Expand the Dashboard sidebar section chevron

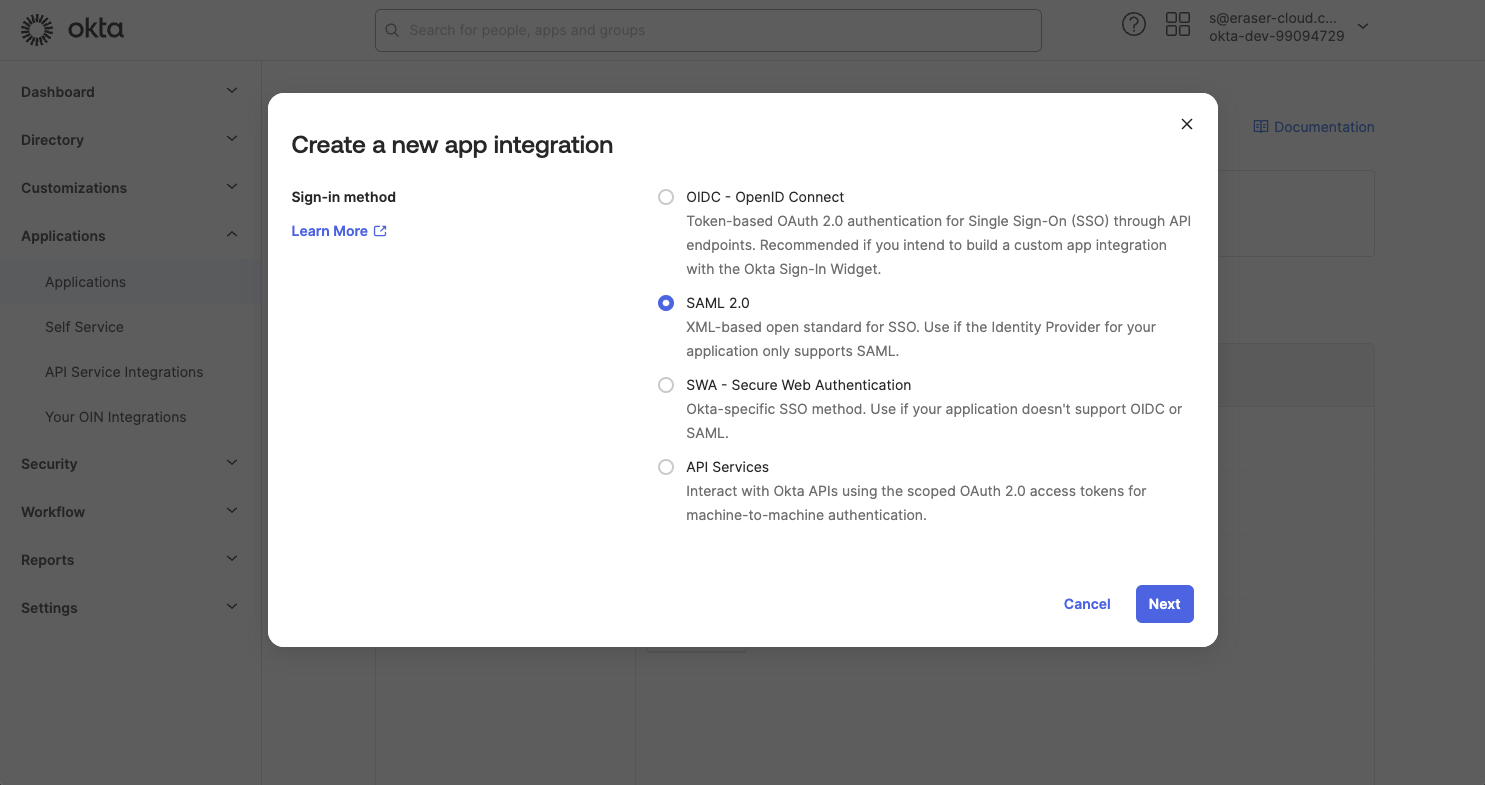click(x=232, y=91)
